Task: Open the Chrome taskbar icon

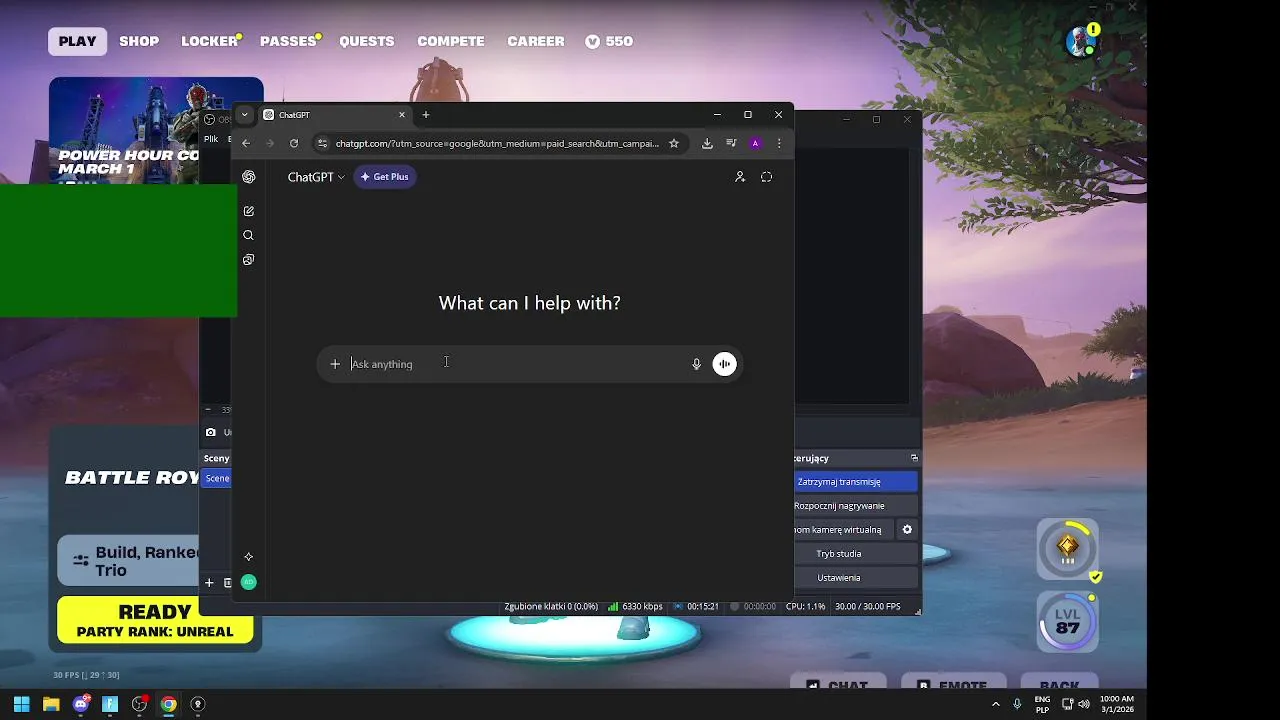Action: 169,704
